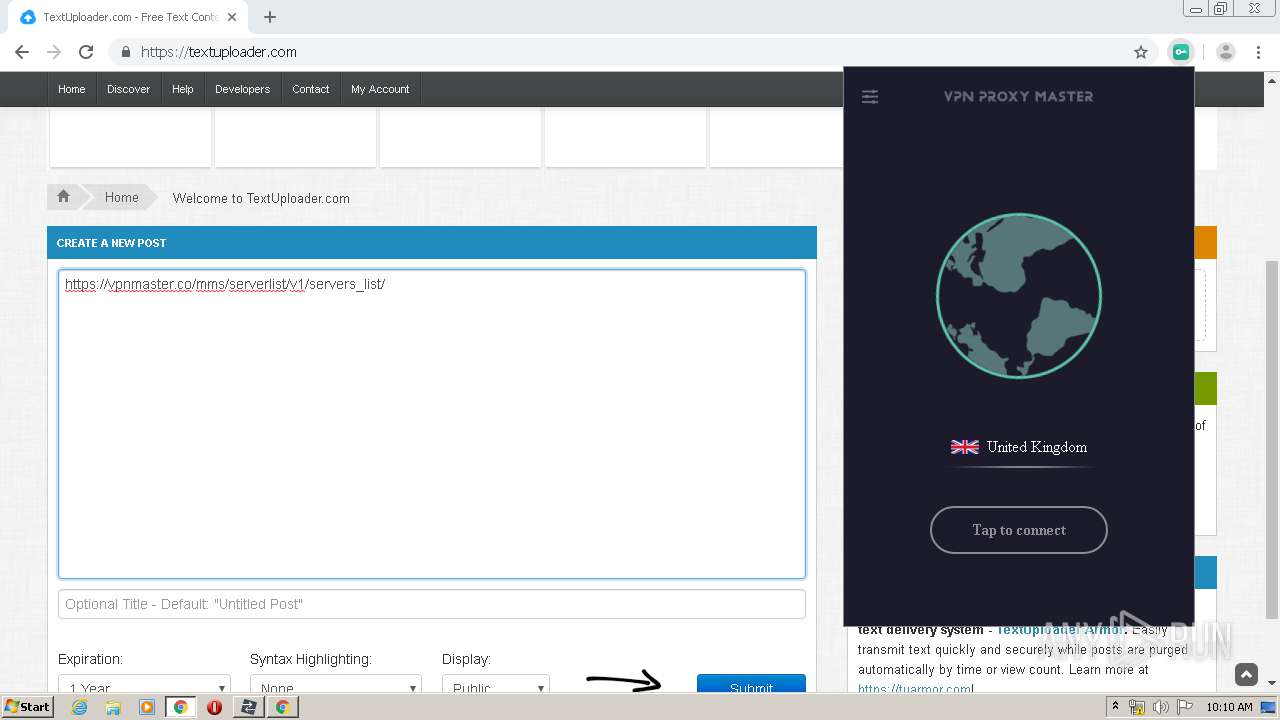Click the Create a New Post header
This screenshot has width=1280, height=720.
coord(432,243)
